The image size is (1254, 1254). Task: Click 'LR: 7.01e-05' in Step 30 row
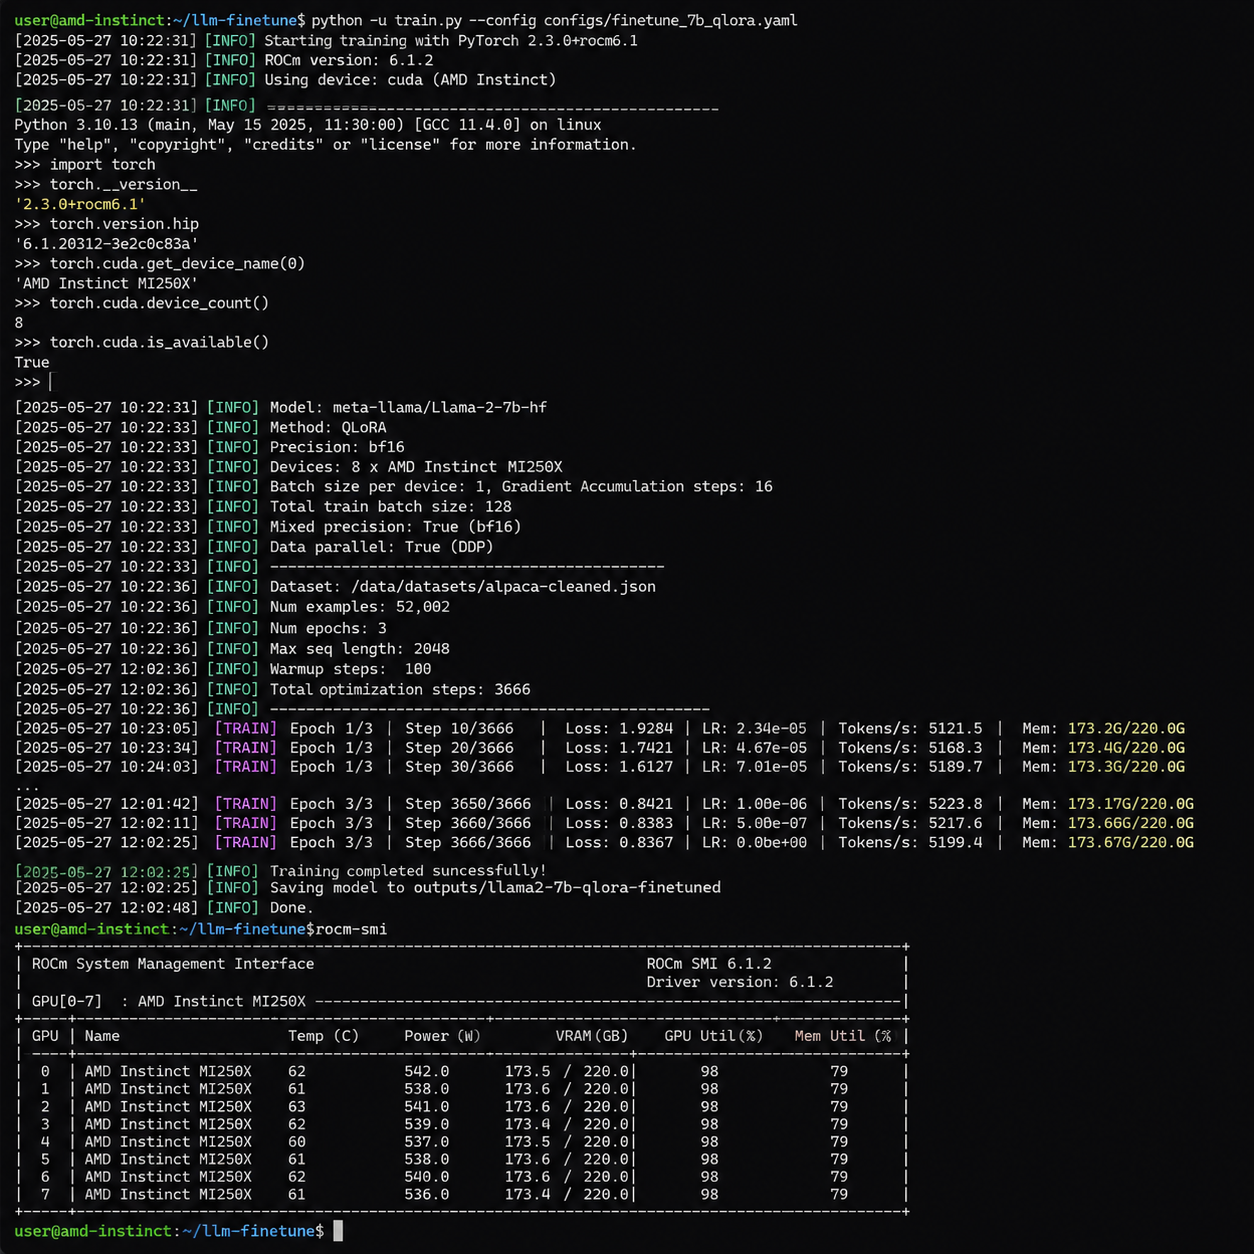(x=754, y=767)
